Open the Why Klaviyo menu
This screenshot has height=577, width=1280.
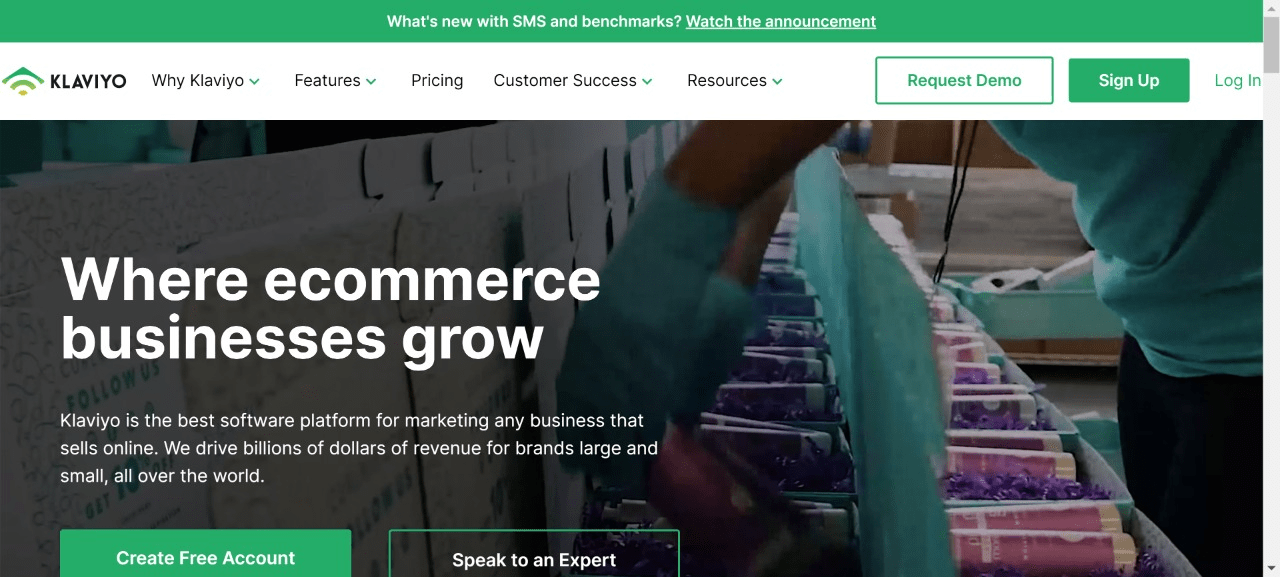click(198, 81)
